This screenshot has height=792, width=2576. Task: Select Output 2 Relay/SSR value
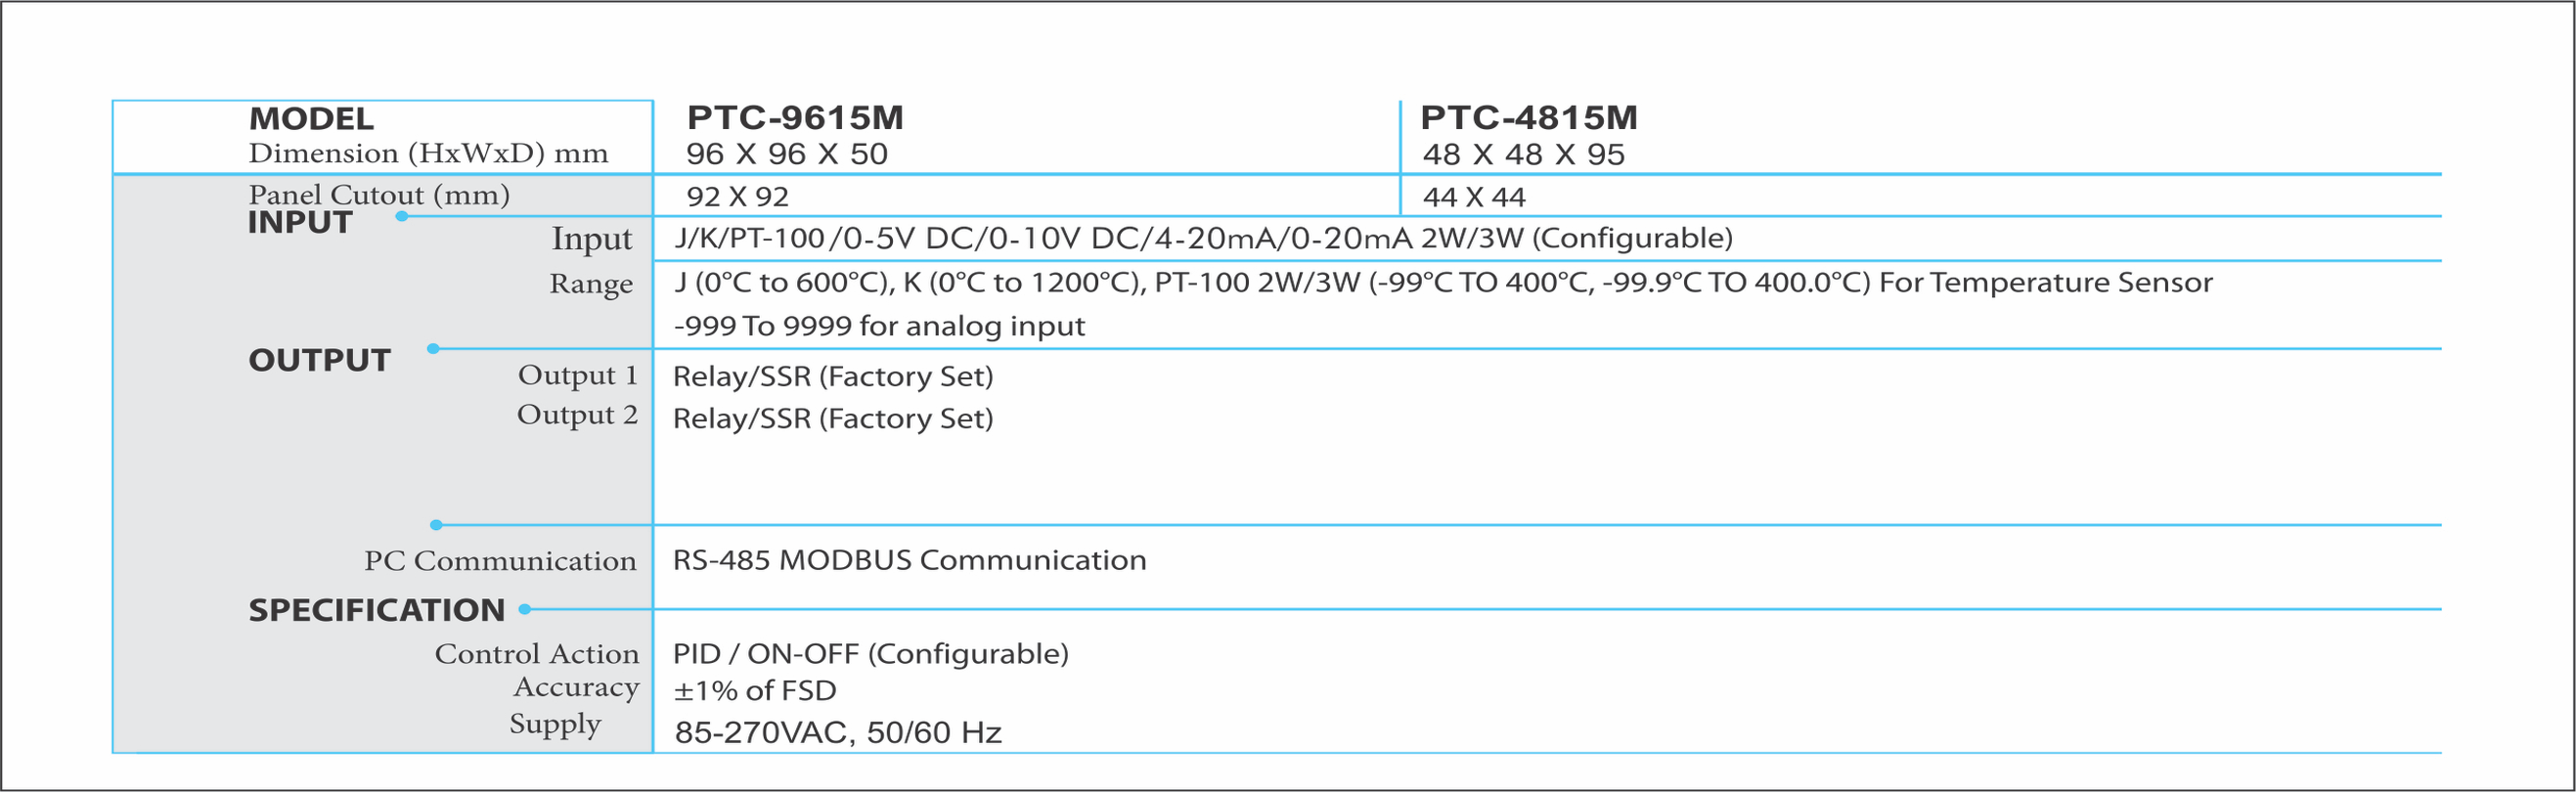[833, 418]
